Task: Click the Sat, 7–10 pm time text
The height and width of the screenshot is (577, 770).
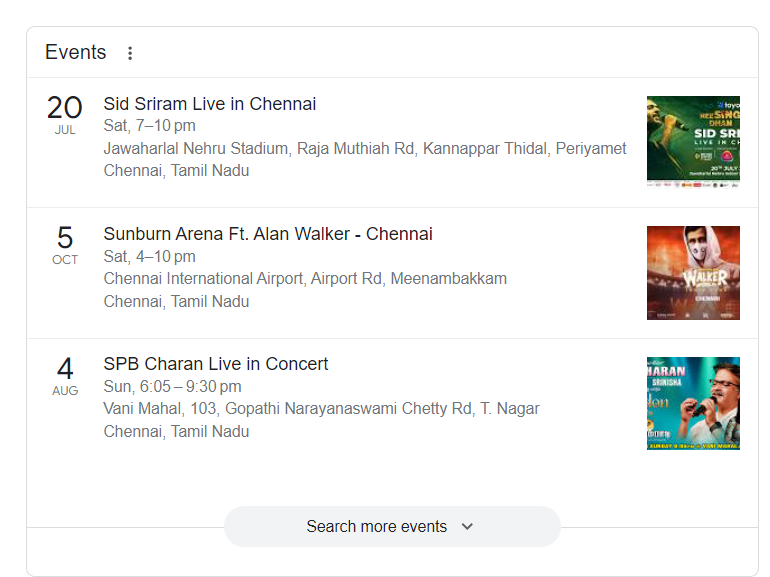Action: 150,126
